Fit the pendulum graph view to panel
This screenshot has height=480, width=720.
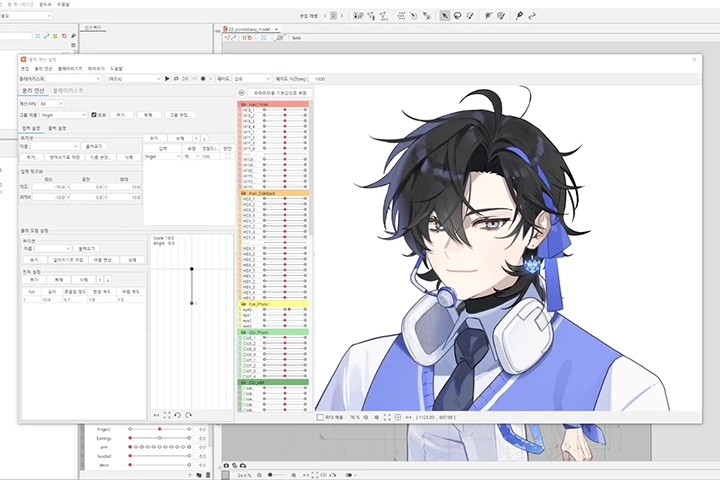point(167,415)
